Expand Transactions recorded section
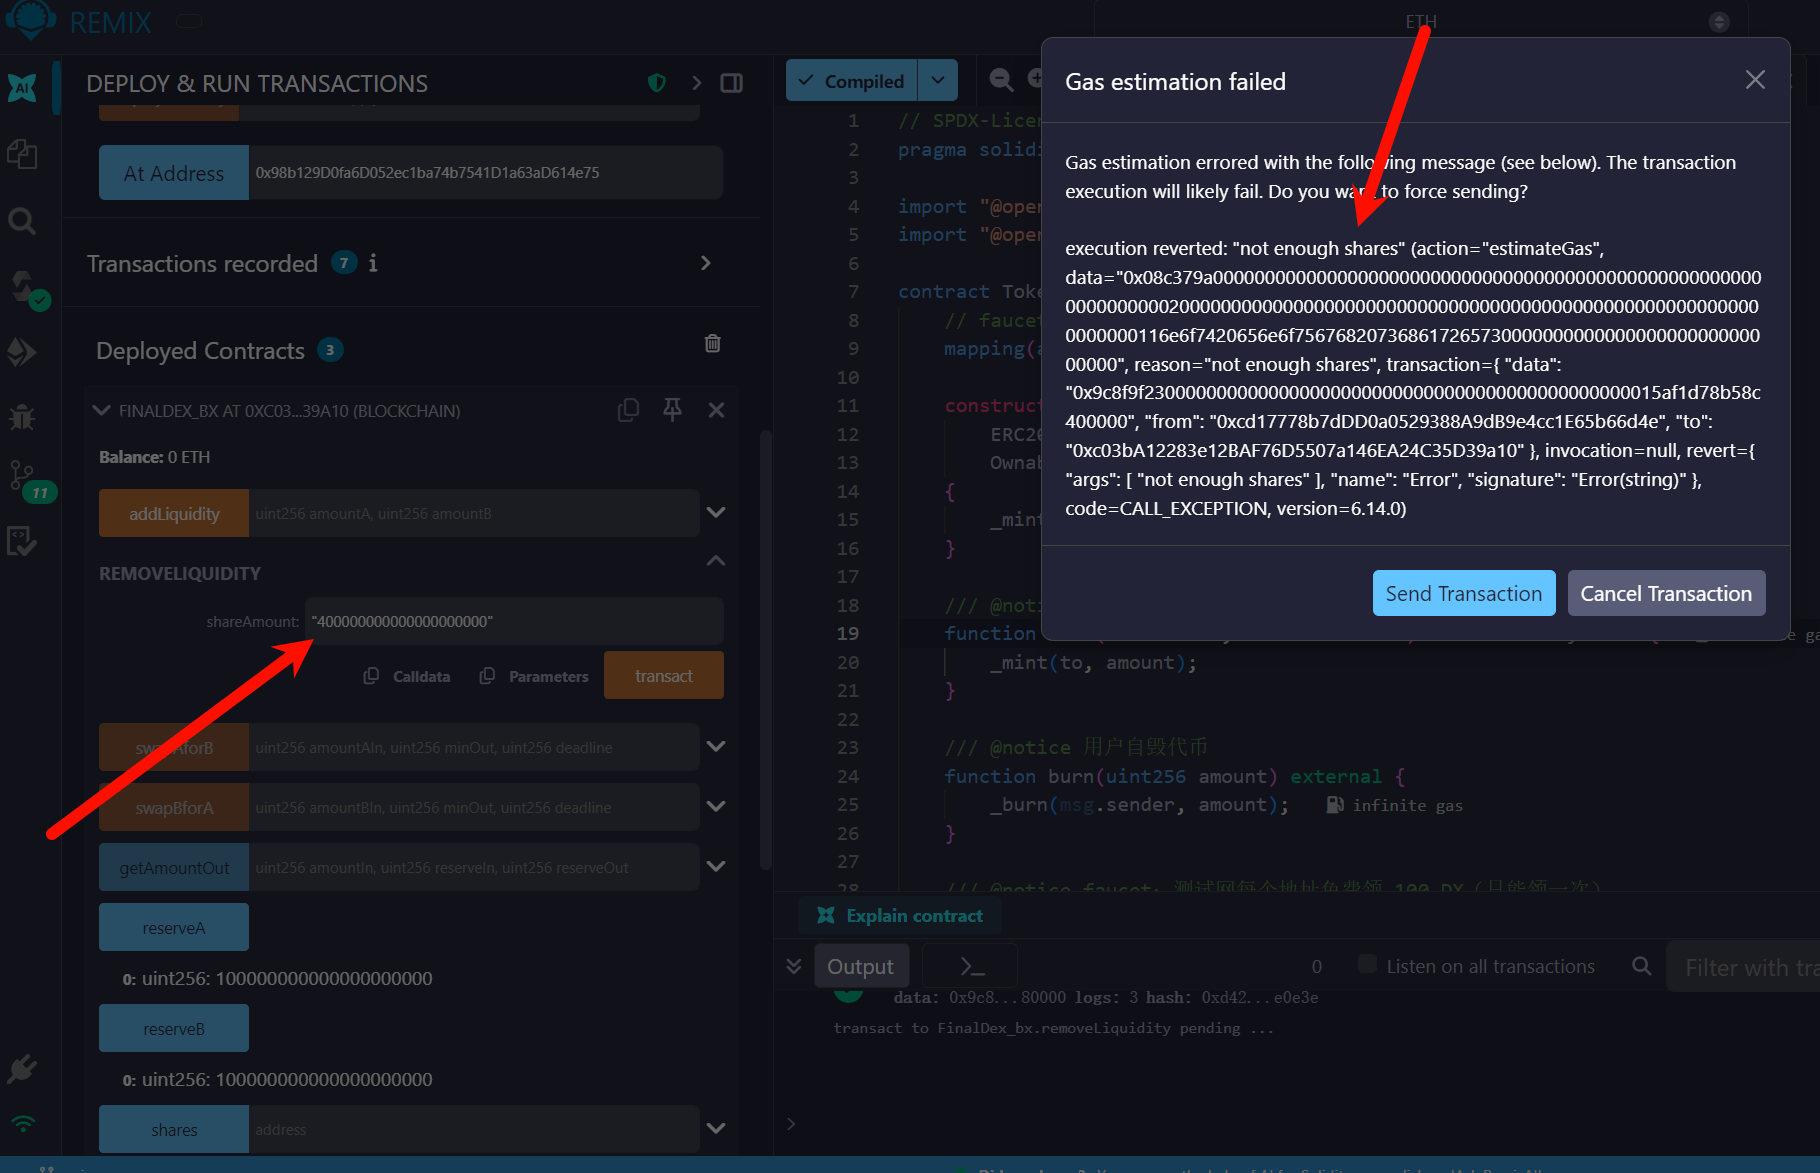The image size is (1820, 1173). [706, 263]
